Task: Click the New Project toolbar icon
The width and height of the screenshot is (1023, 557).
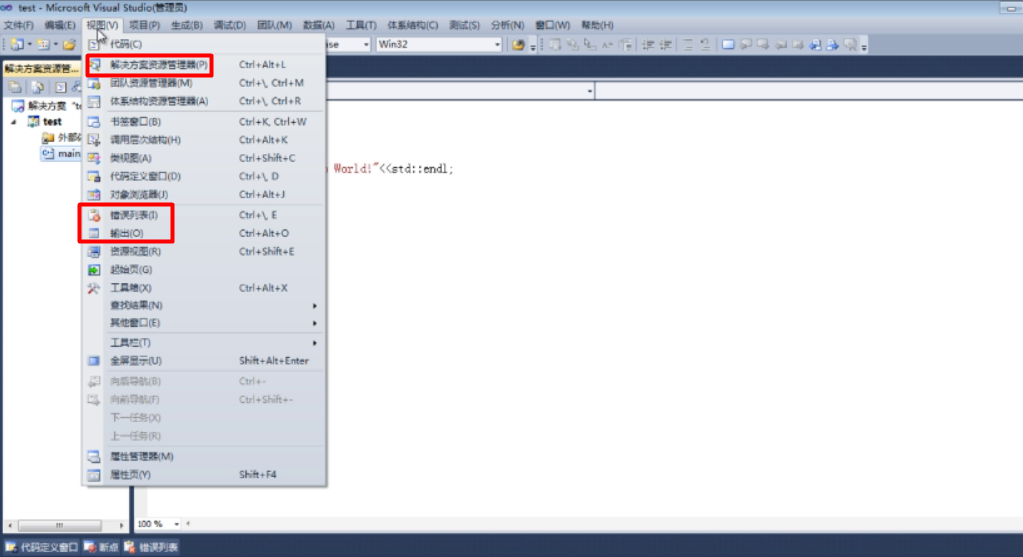Action: 17,44
